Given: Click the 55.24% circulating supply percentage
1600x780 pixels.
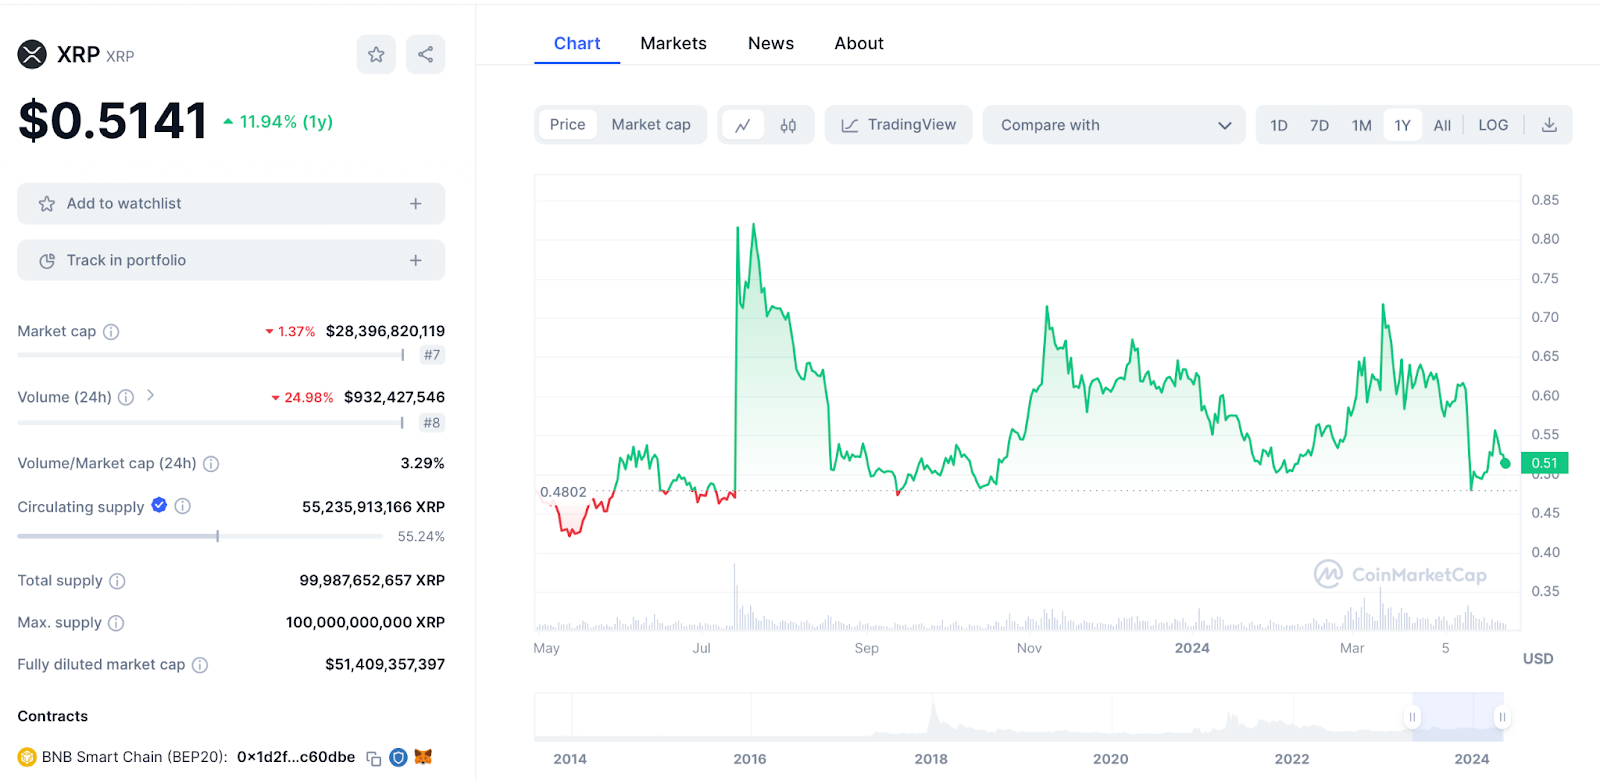Looking at the screenshot, I should click(421, 537).
